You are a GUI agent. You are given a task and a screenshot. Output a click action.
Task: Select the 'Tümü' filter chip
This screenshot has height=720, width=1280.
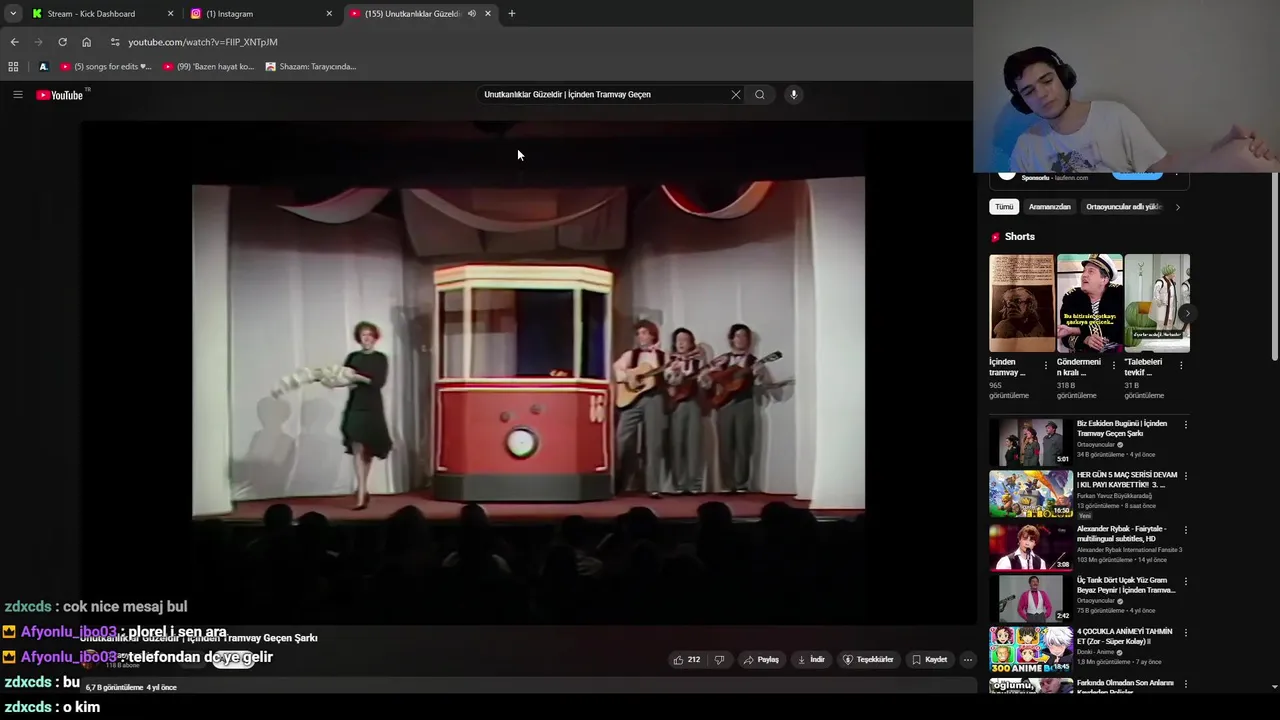point(1004,207)
